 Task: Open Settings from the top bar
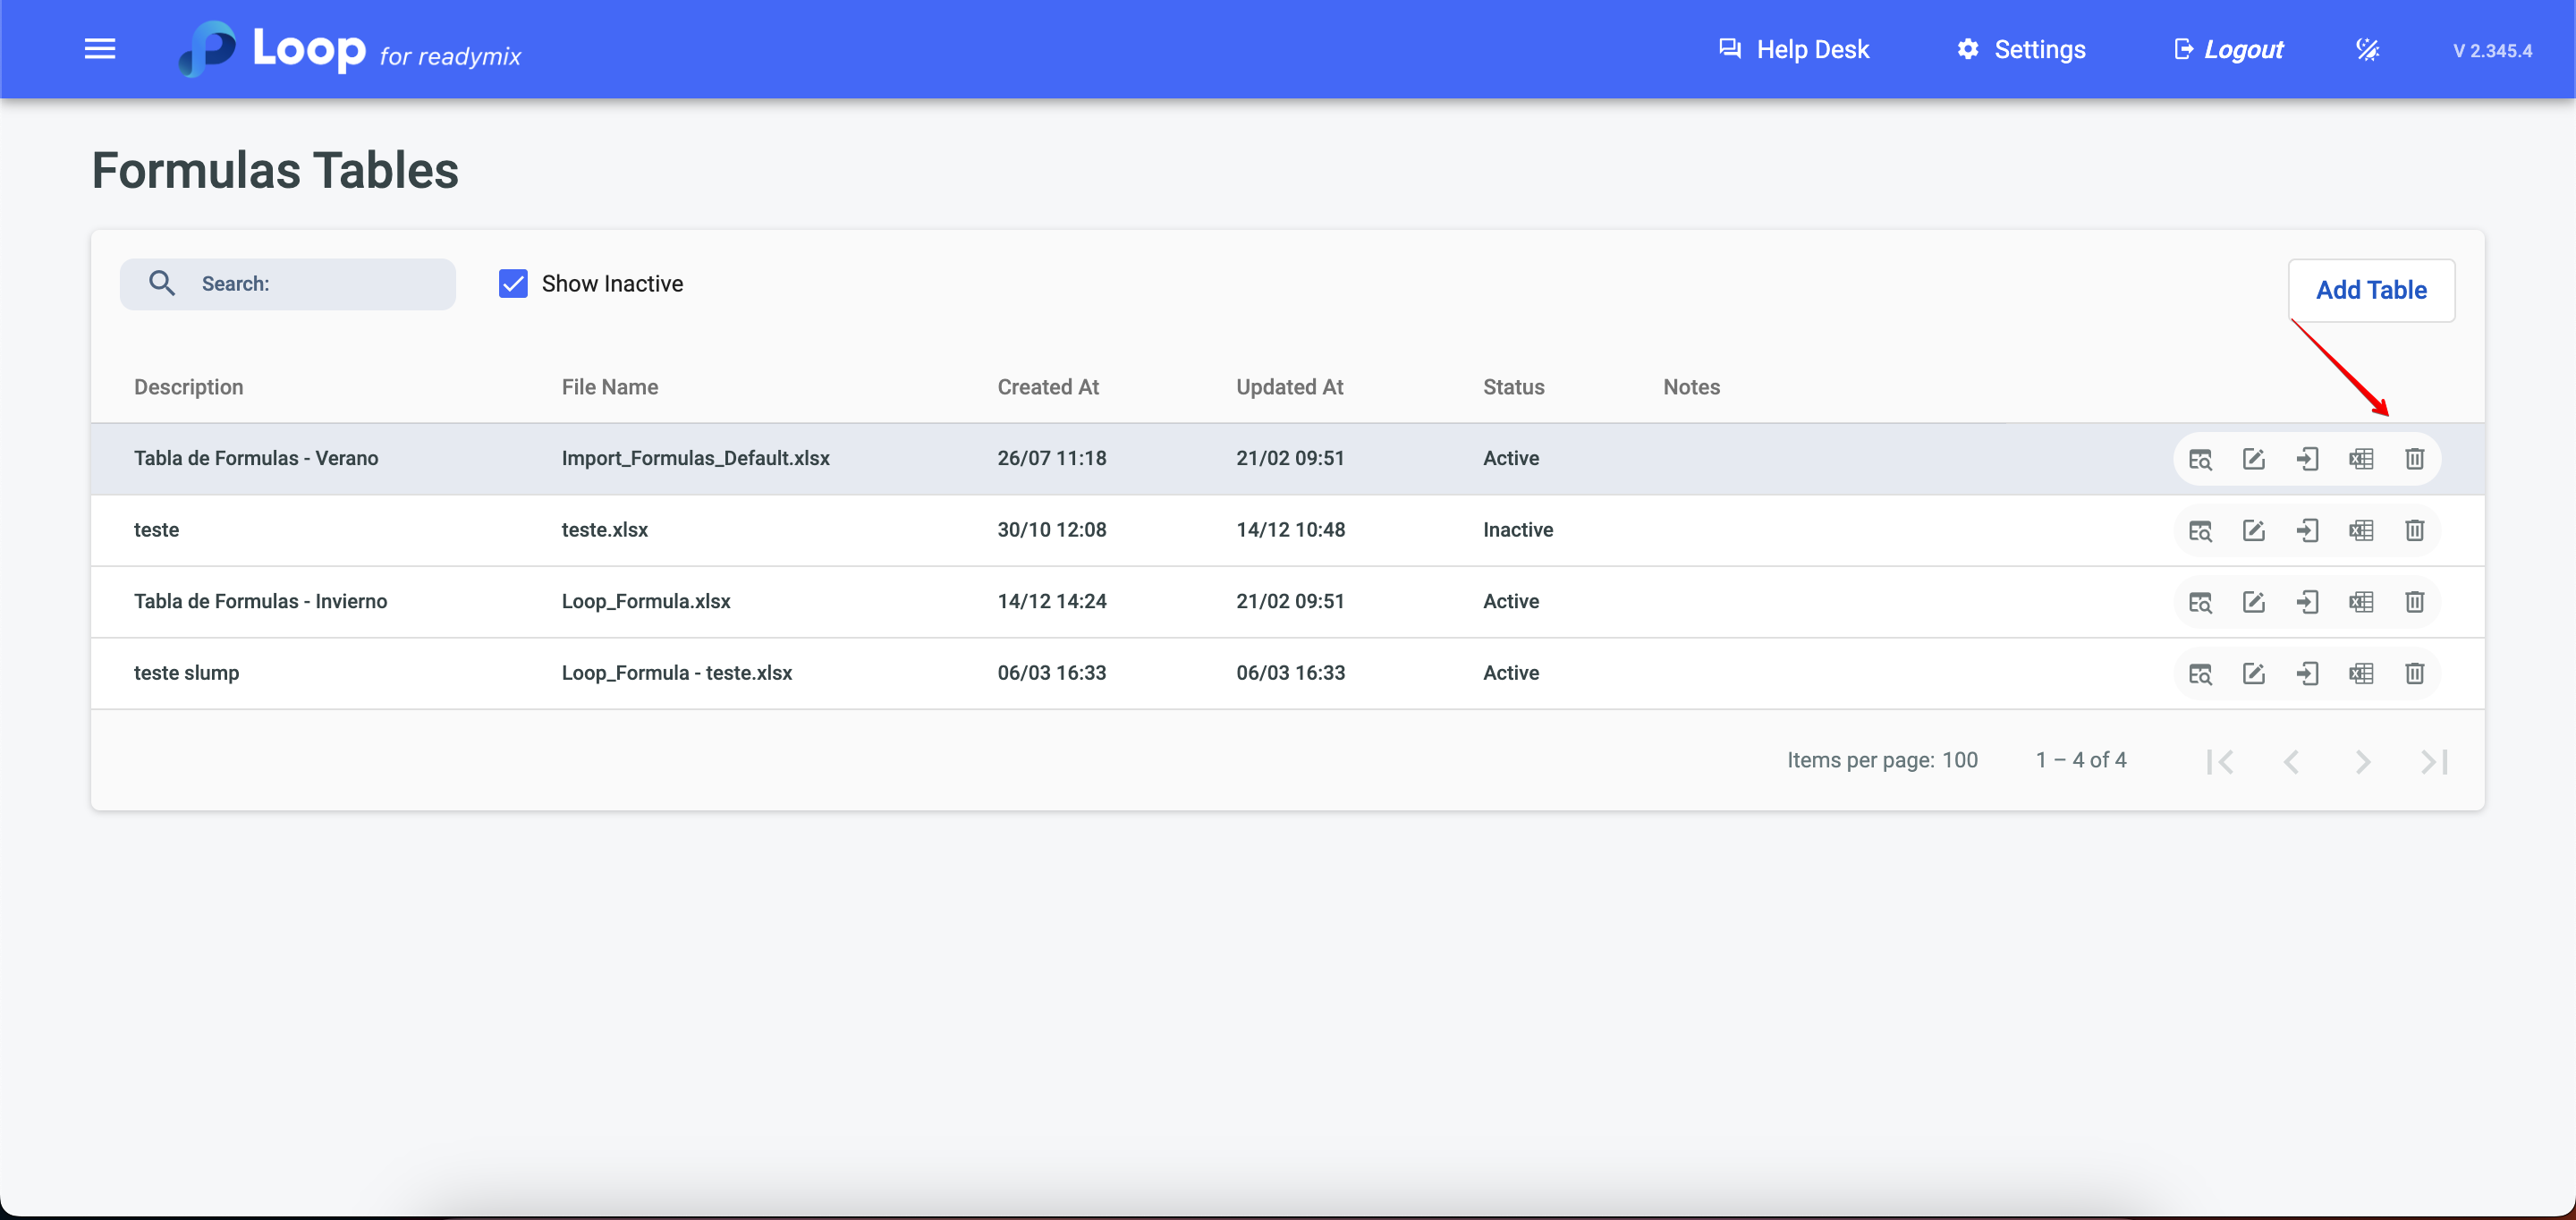click(2021, 50)
